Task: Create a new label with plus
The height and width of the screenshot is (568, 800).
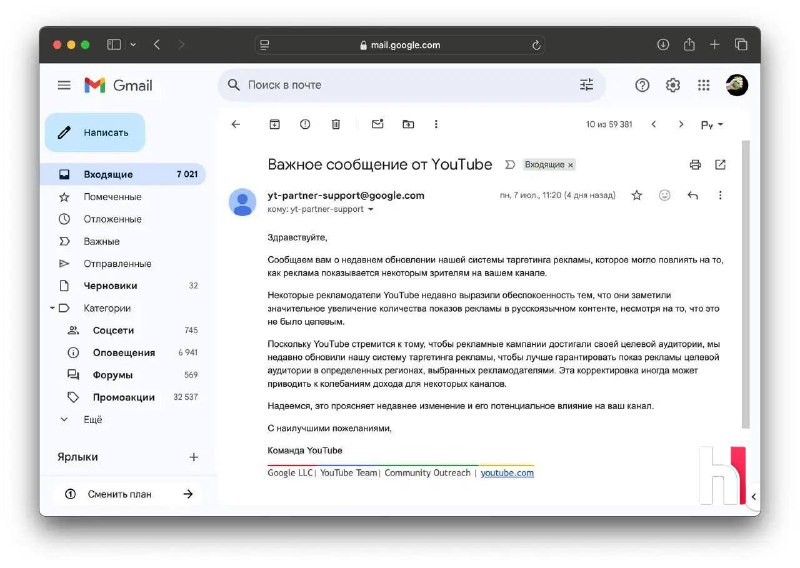Action: point(193,457)
